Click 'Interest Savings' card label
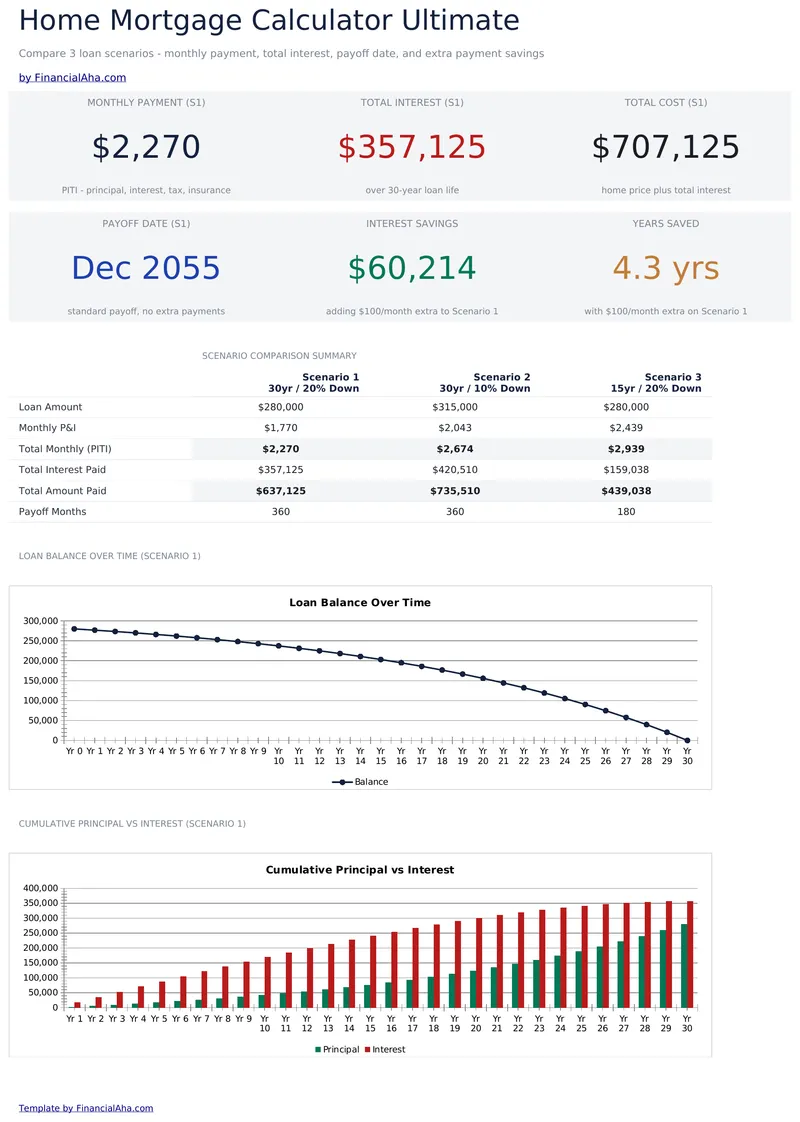The height and width of the screenshot is (1122, 800). [412, 223]
